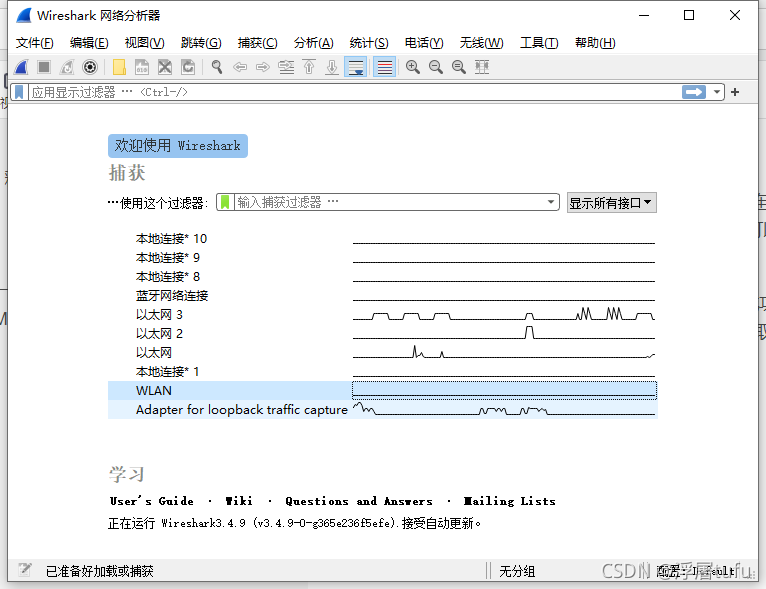This screenshot has width=766, height=589.
Task: Select the WLAN interface row
Action: click(x=383, y=391)
